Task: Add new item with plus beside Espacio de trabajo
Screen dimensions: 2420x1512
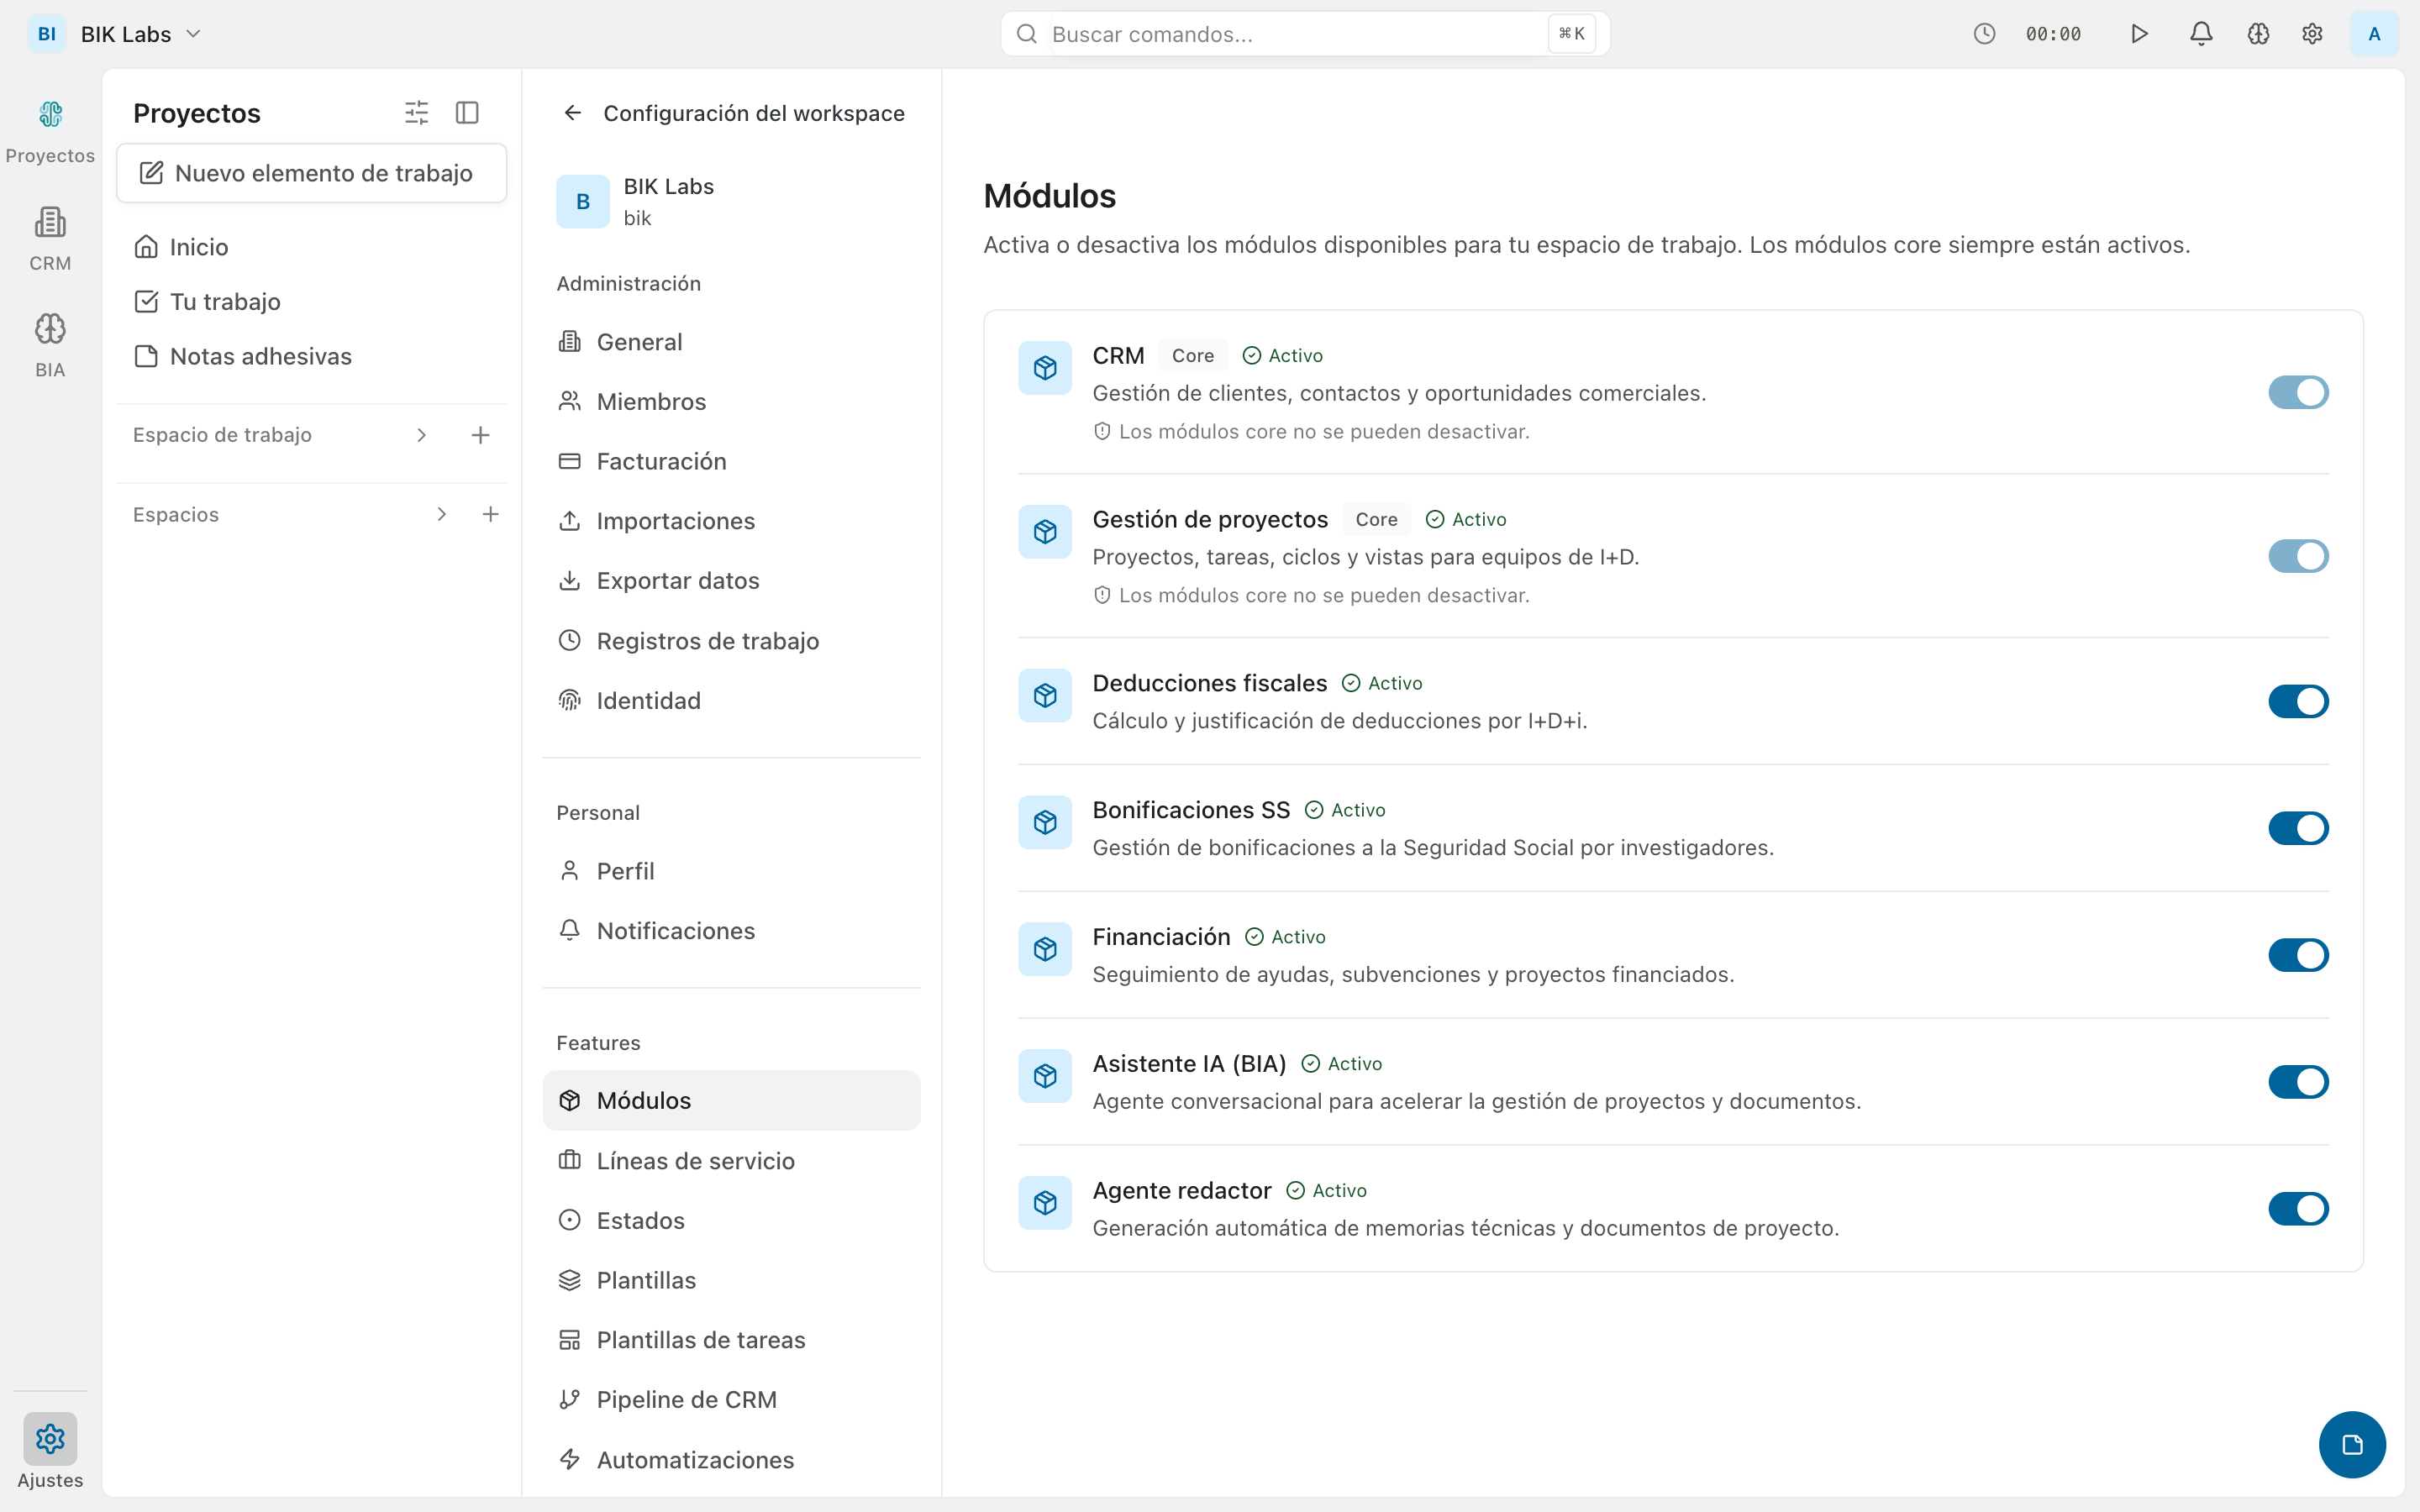Action: 480,435
